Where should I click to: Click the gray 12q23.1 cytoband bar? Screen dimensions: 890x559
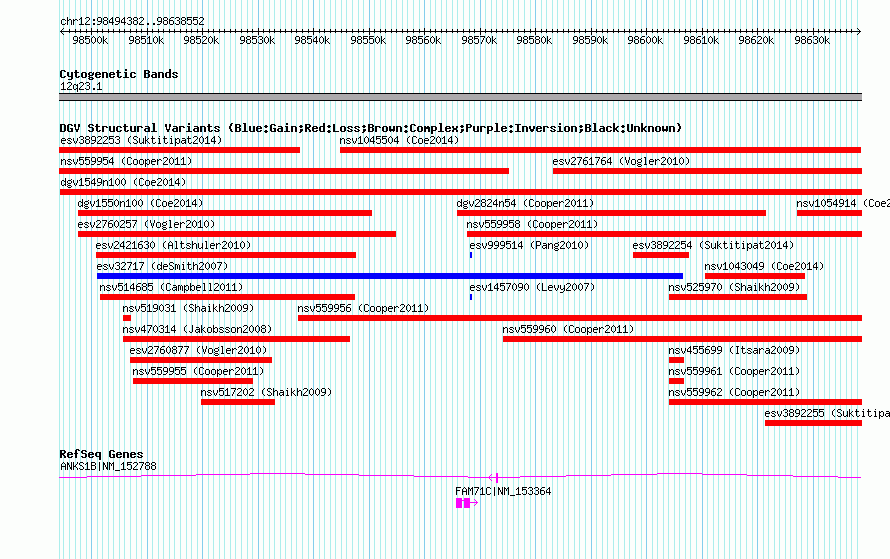(460, 97)
